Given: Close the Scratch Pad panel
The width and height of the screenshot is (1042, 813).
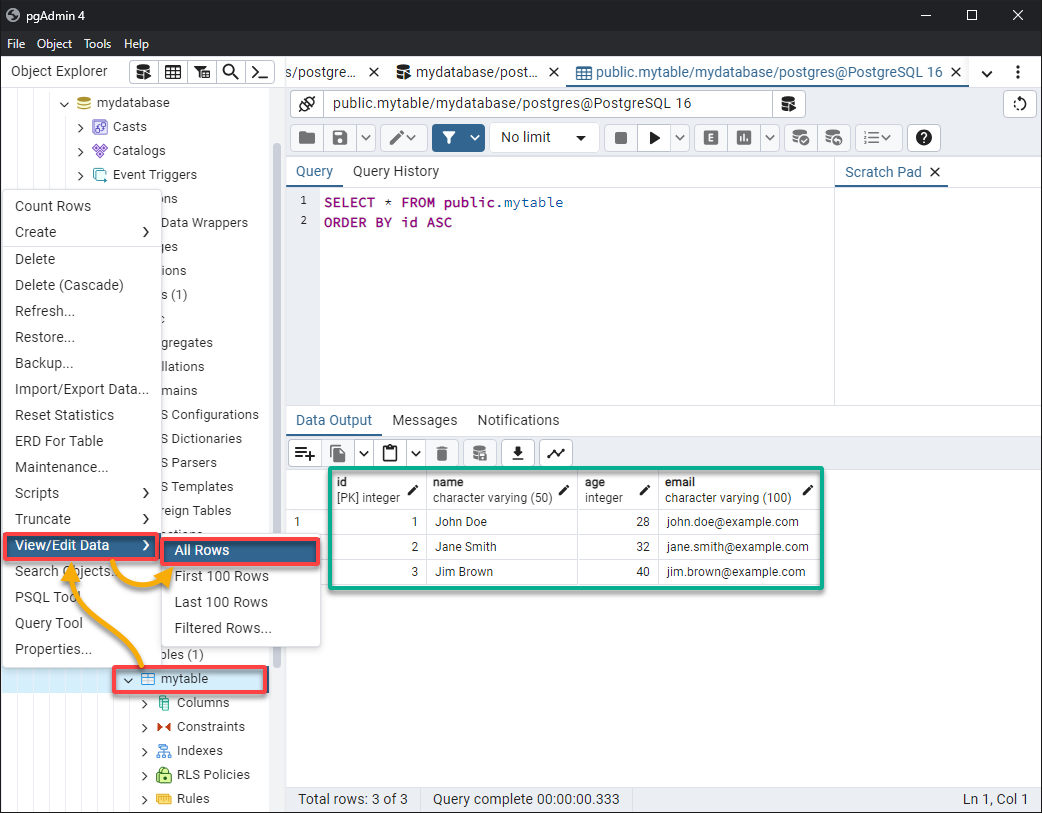Looking at the screenshot, I should pyautogui.click(x=935, y=172).
